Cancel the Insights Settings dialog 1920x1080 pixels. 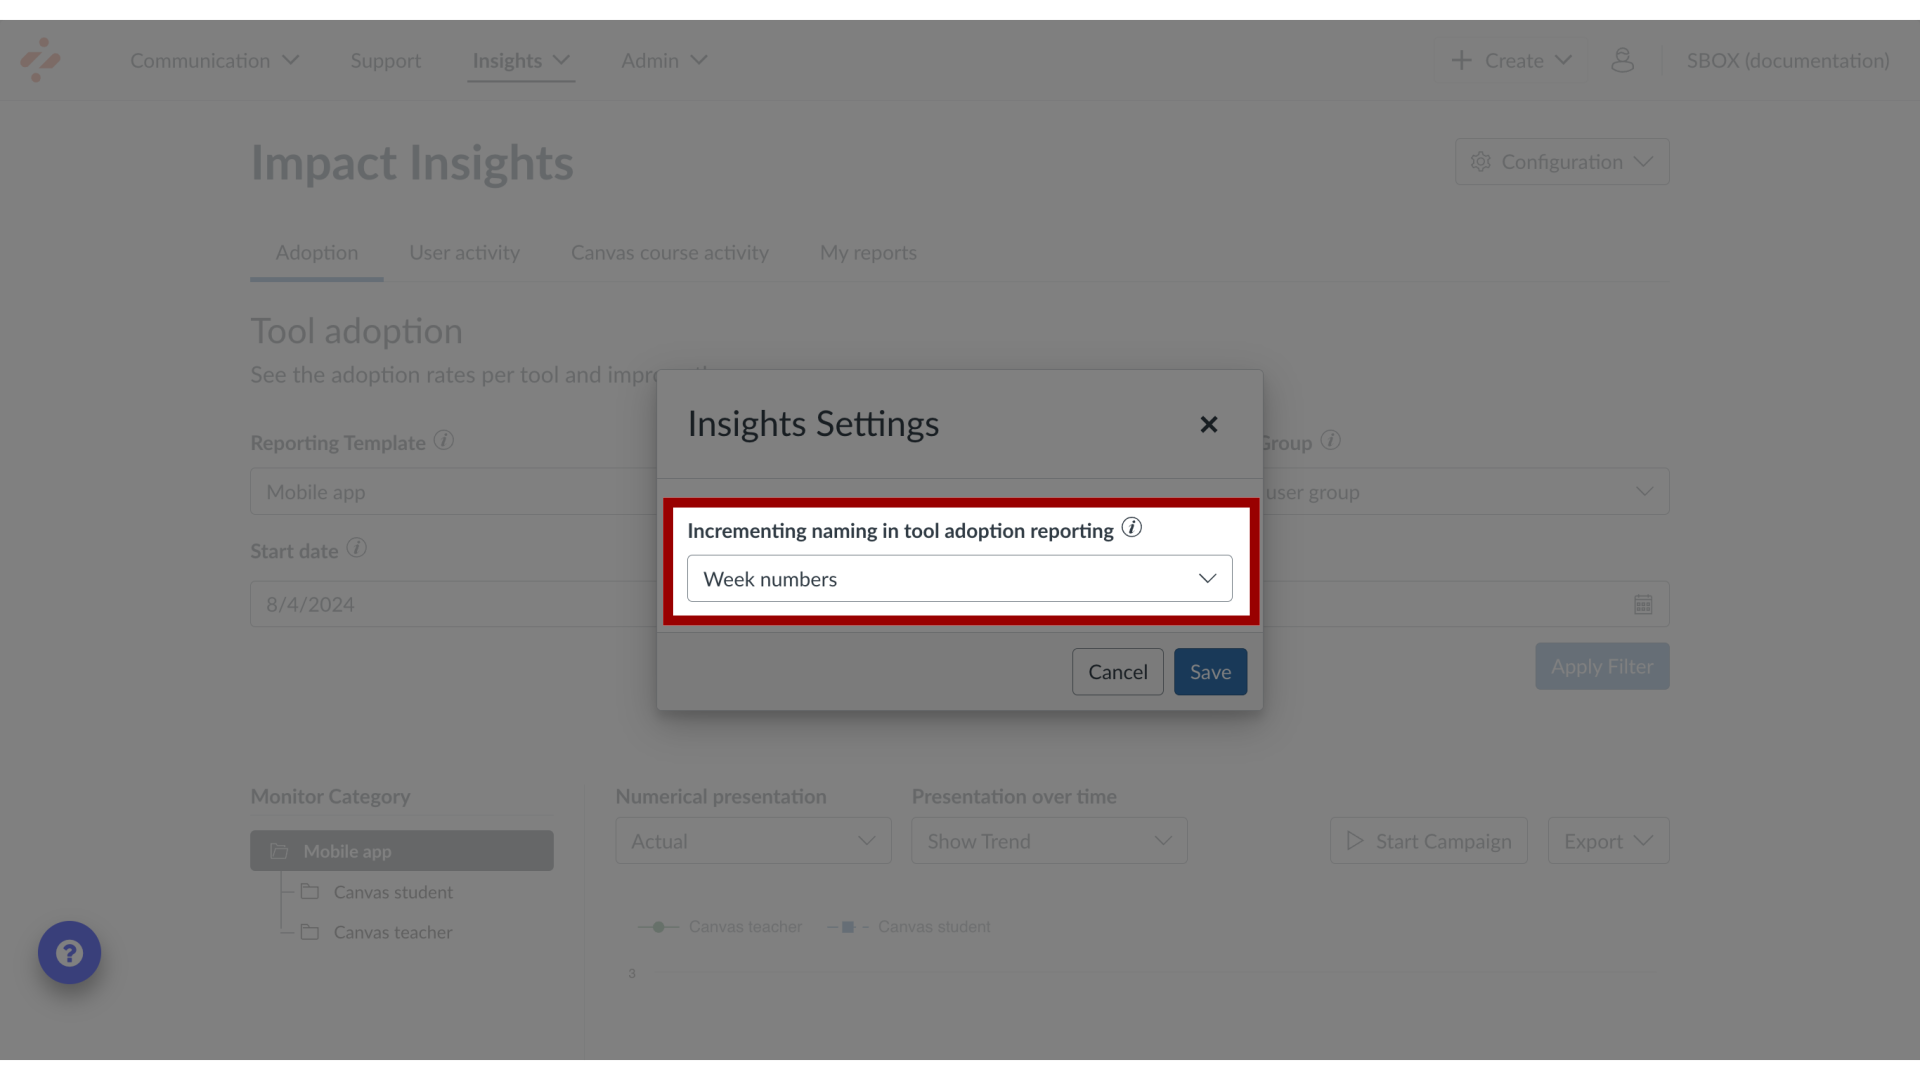click(x=1118, y=671)
